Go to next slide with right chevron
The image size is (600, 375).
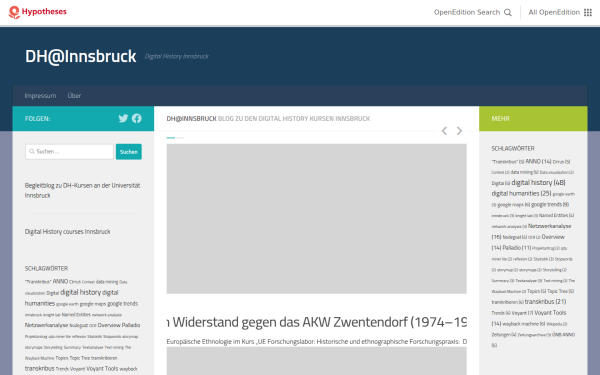pyautogui.click(x=459, y=131)
